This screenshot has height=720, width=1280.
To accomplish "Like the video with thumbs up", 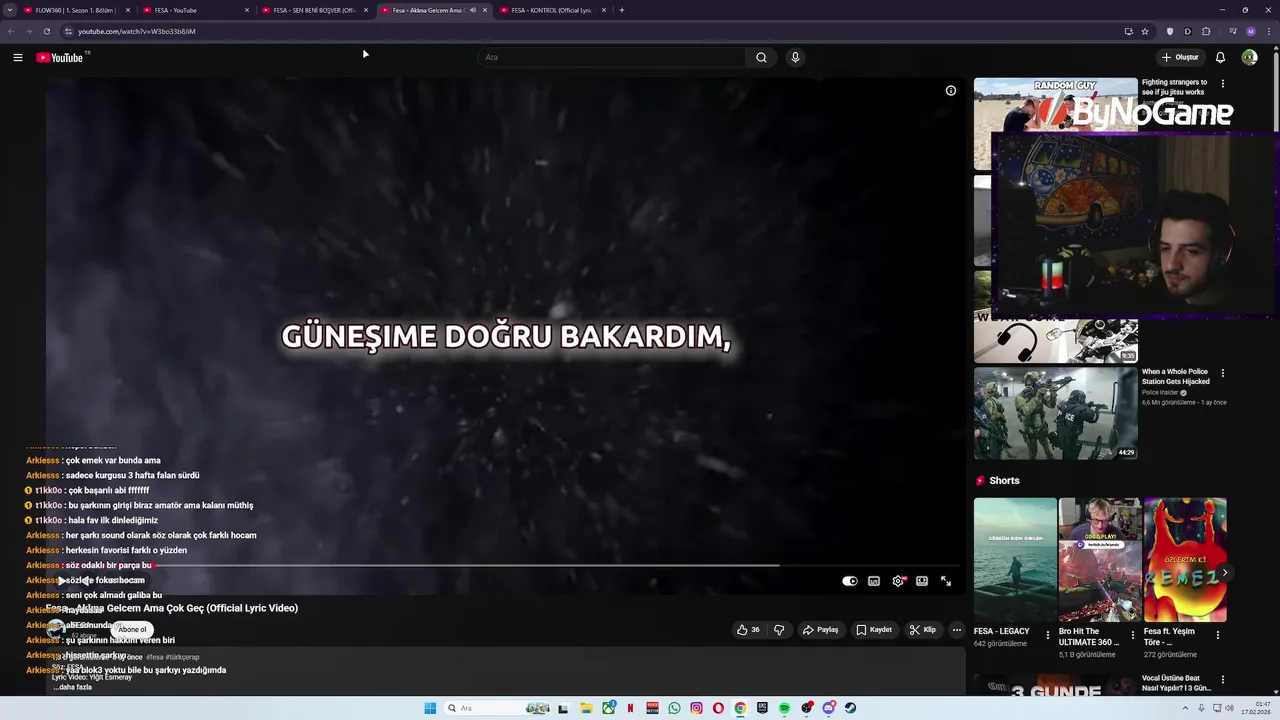I will (x=748, y=630).
